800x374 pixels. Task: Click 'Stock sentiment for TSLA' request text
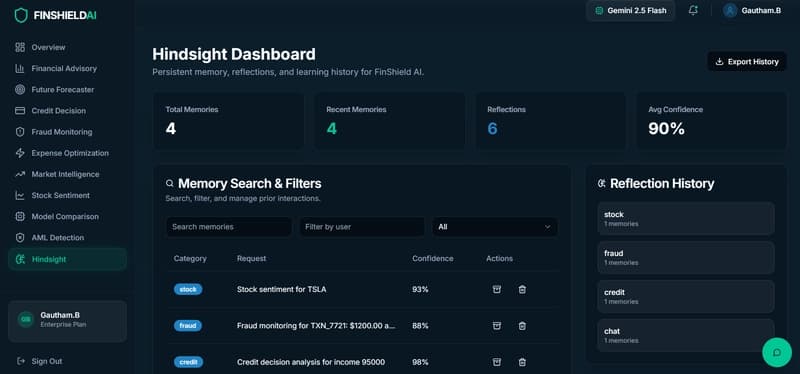[x=282, y=289]
